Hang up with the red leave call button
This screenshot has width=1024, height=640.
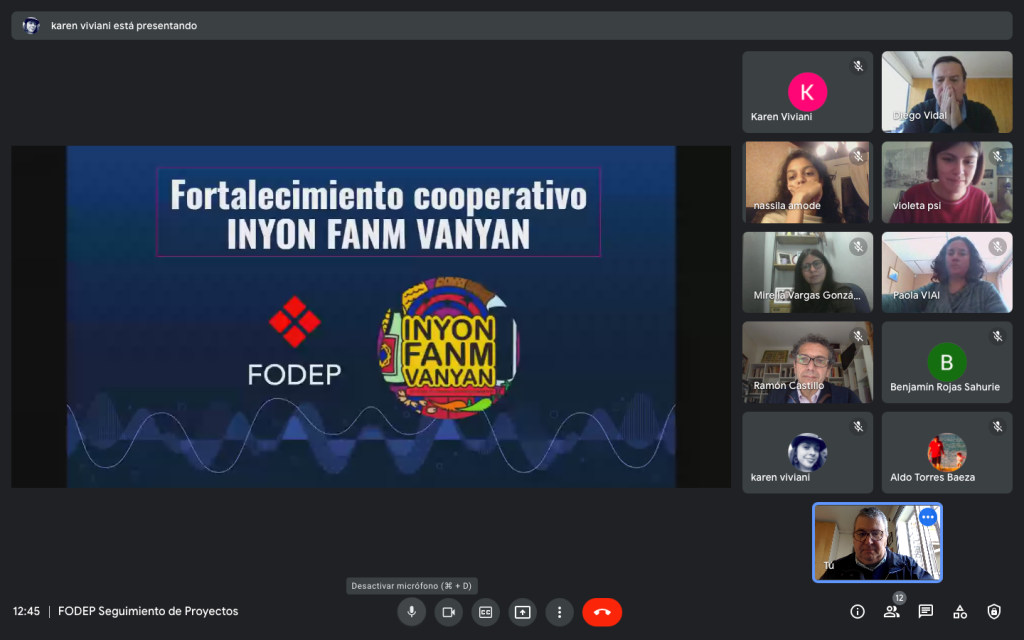pos(602,612)
